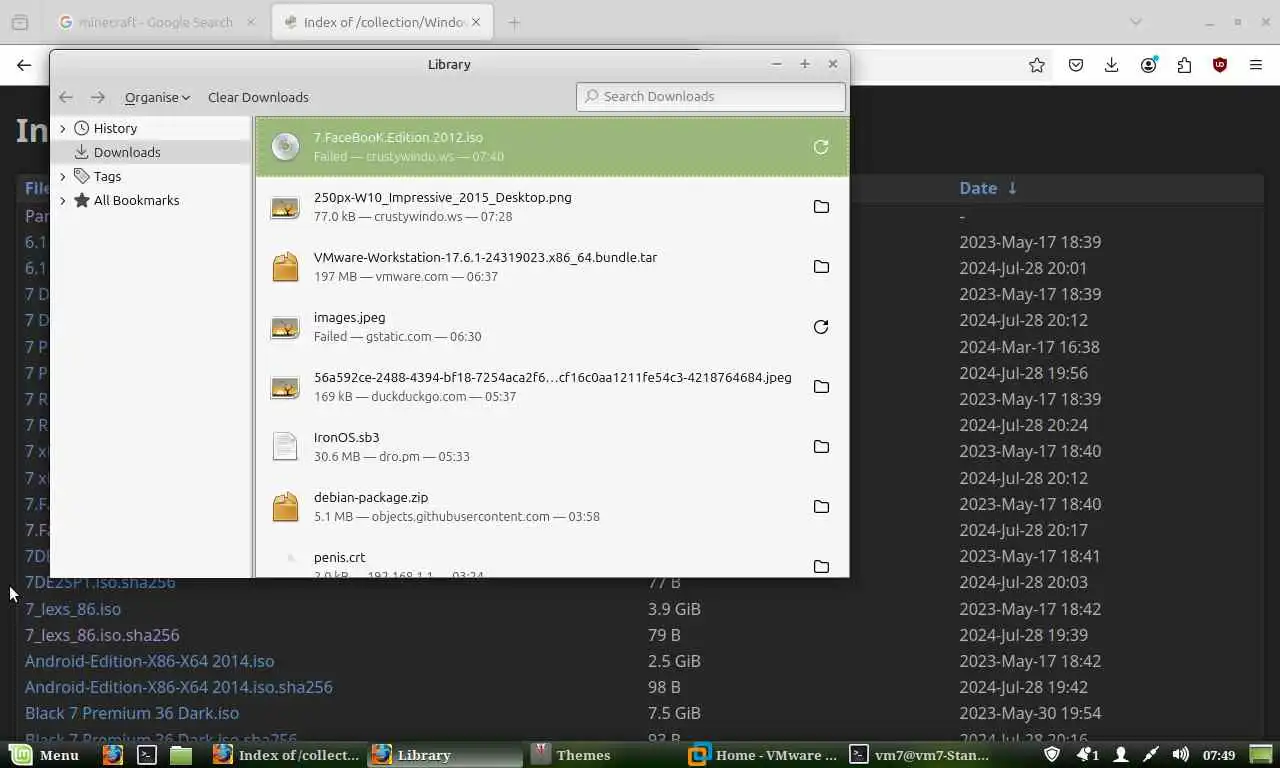Retry the failed images.jpeg download
This screenshot has height=768, width=1280.
tap(821, 327)
